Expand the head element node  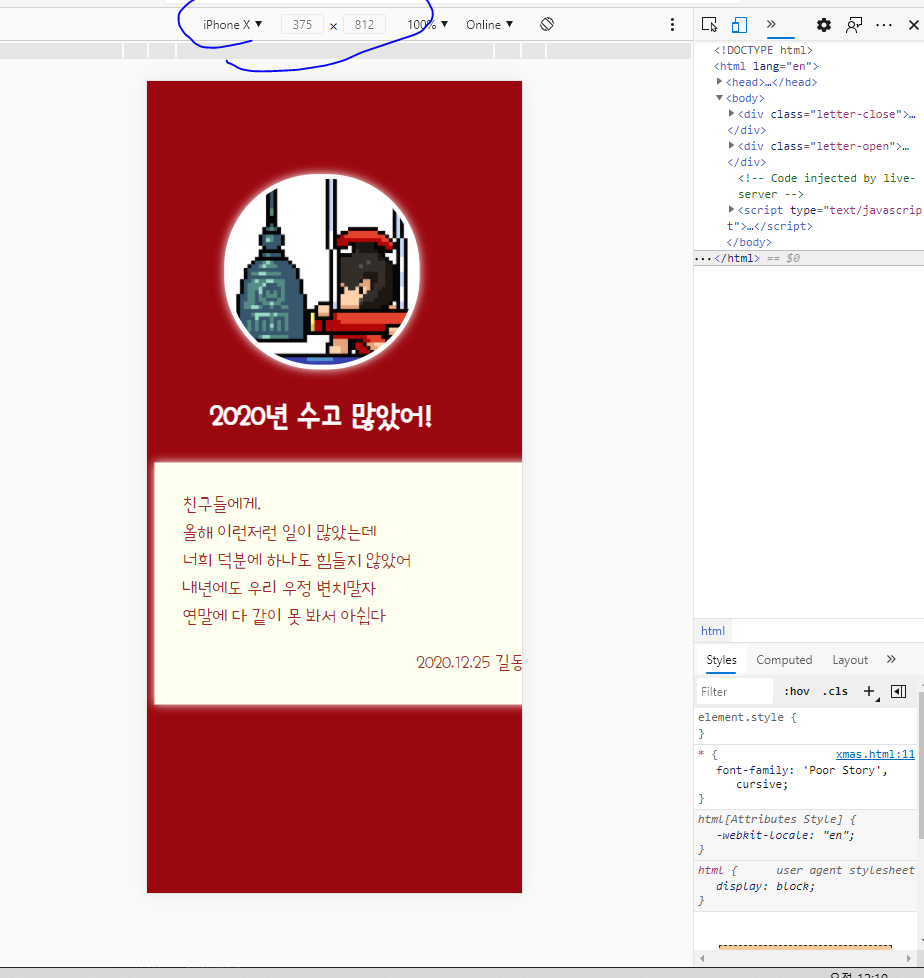coord(719,82)
